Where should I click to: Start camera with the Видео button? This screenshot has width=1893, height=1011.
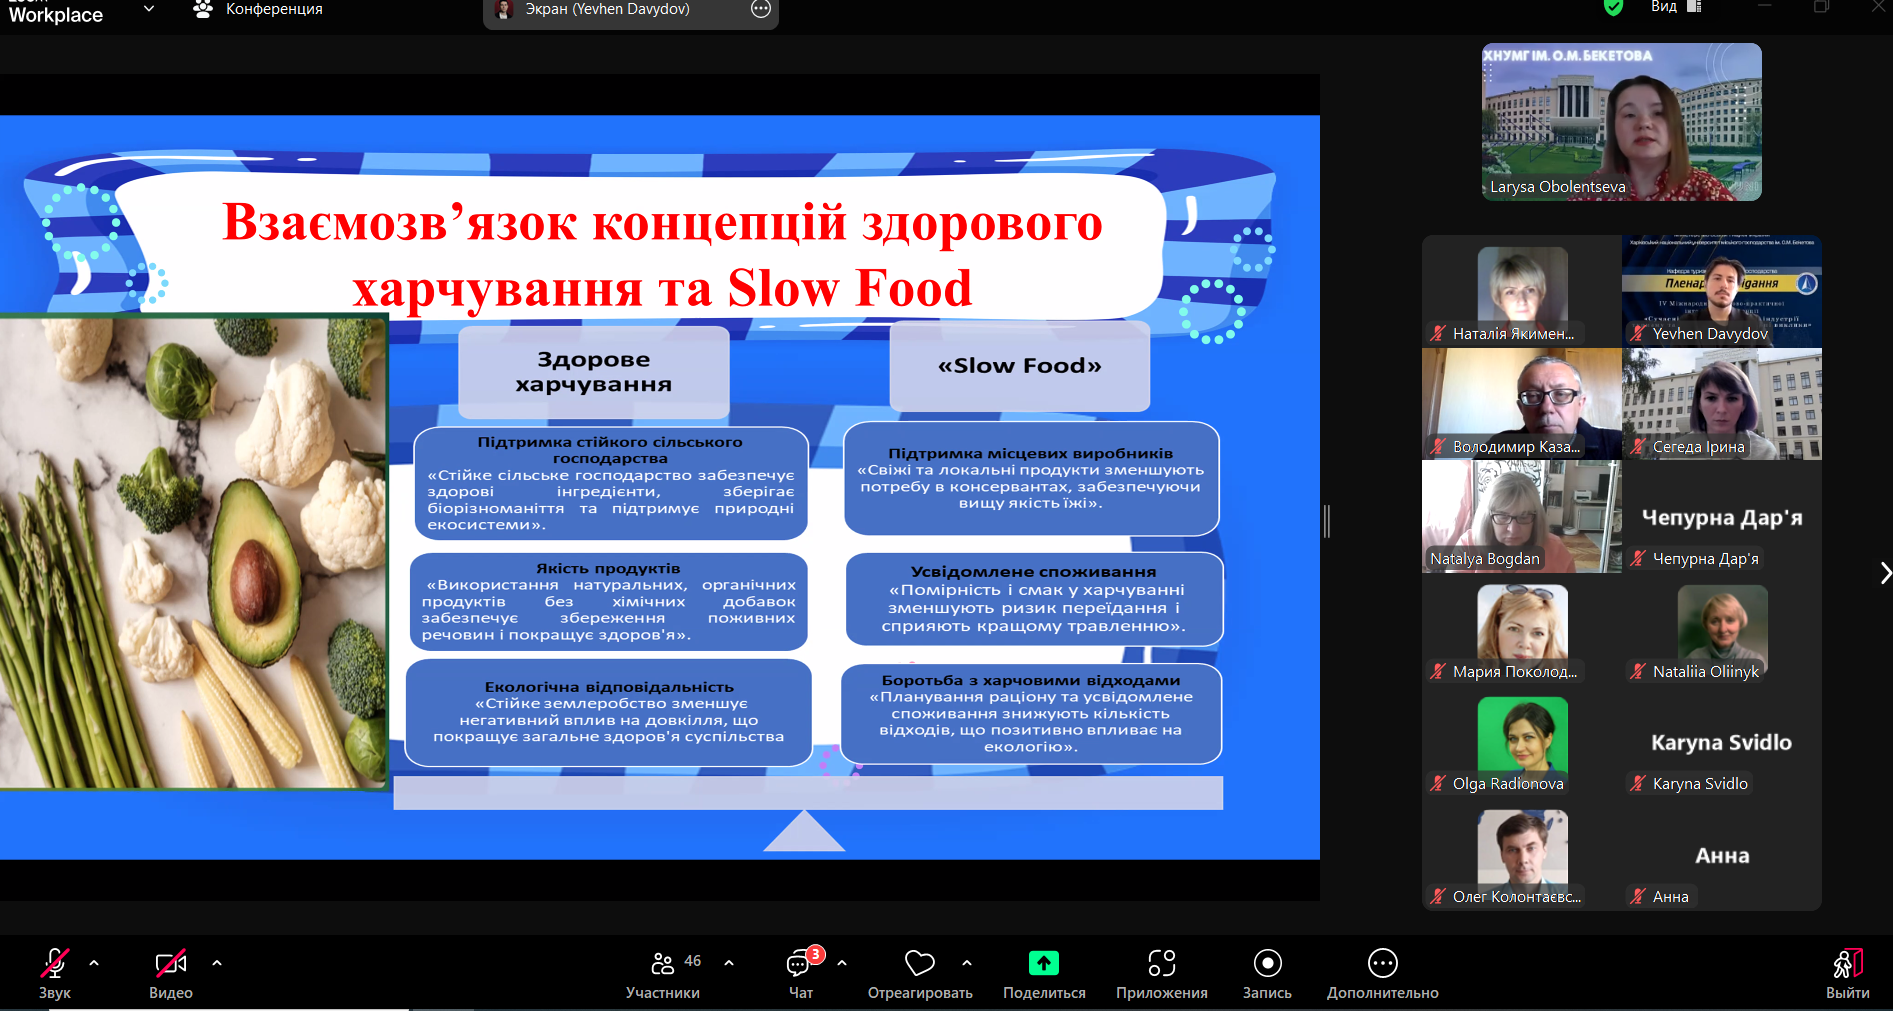(171, 973)
